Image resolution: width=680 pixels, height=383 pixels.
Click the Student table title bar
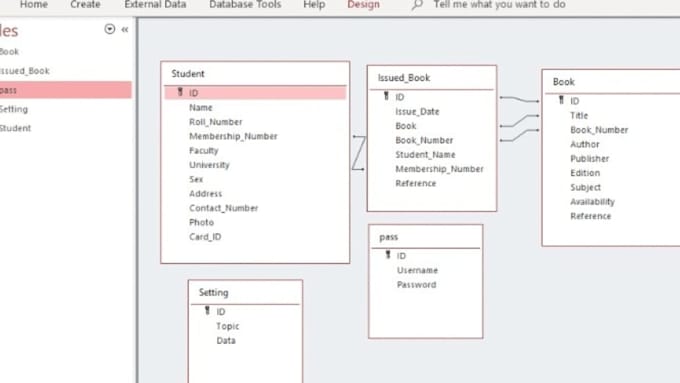255,74
